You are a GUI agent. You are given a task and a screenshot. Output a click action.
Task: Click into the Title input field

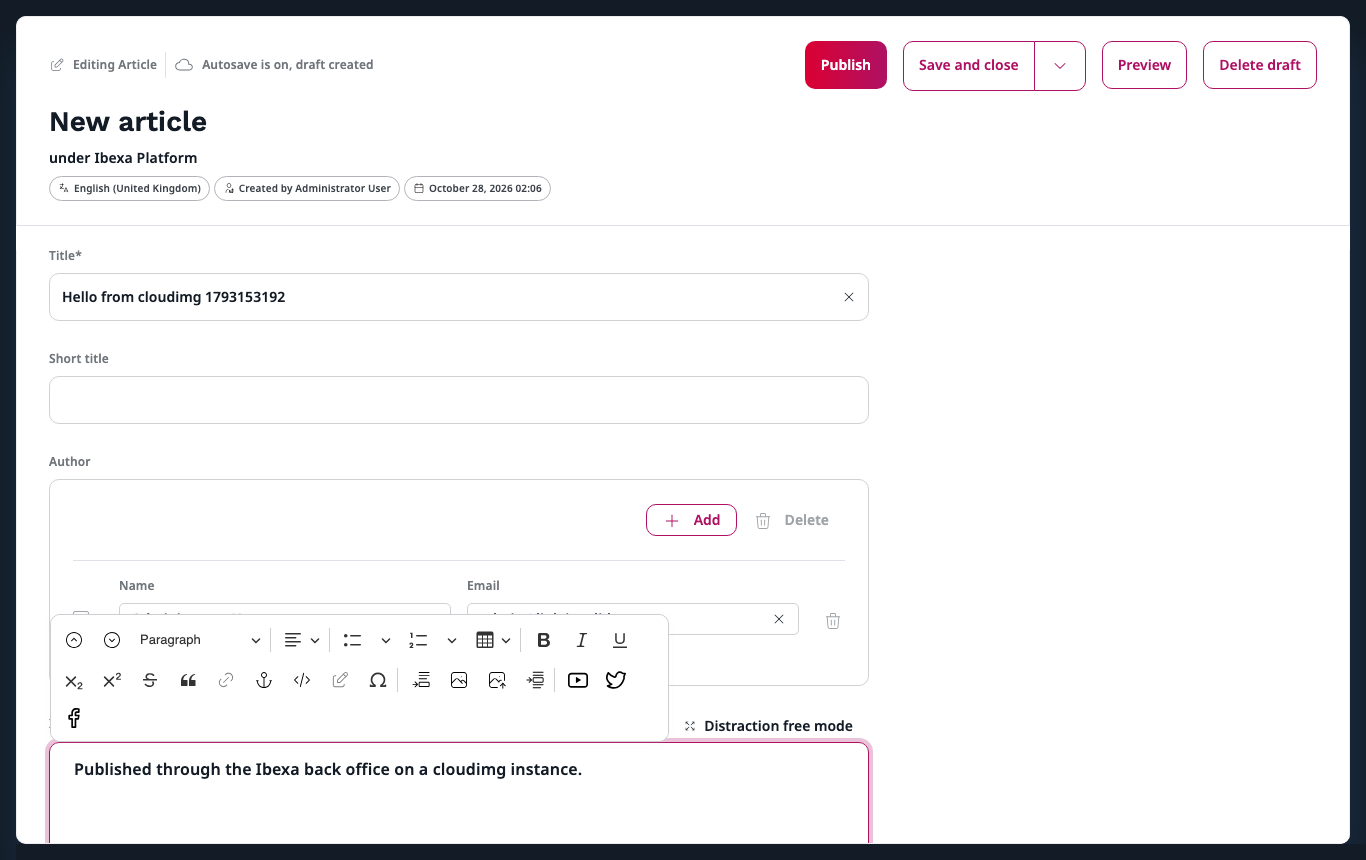pyautogui.click(x=459, y=297)
